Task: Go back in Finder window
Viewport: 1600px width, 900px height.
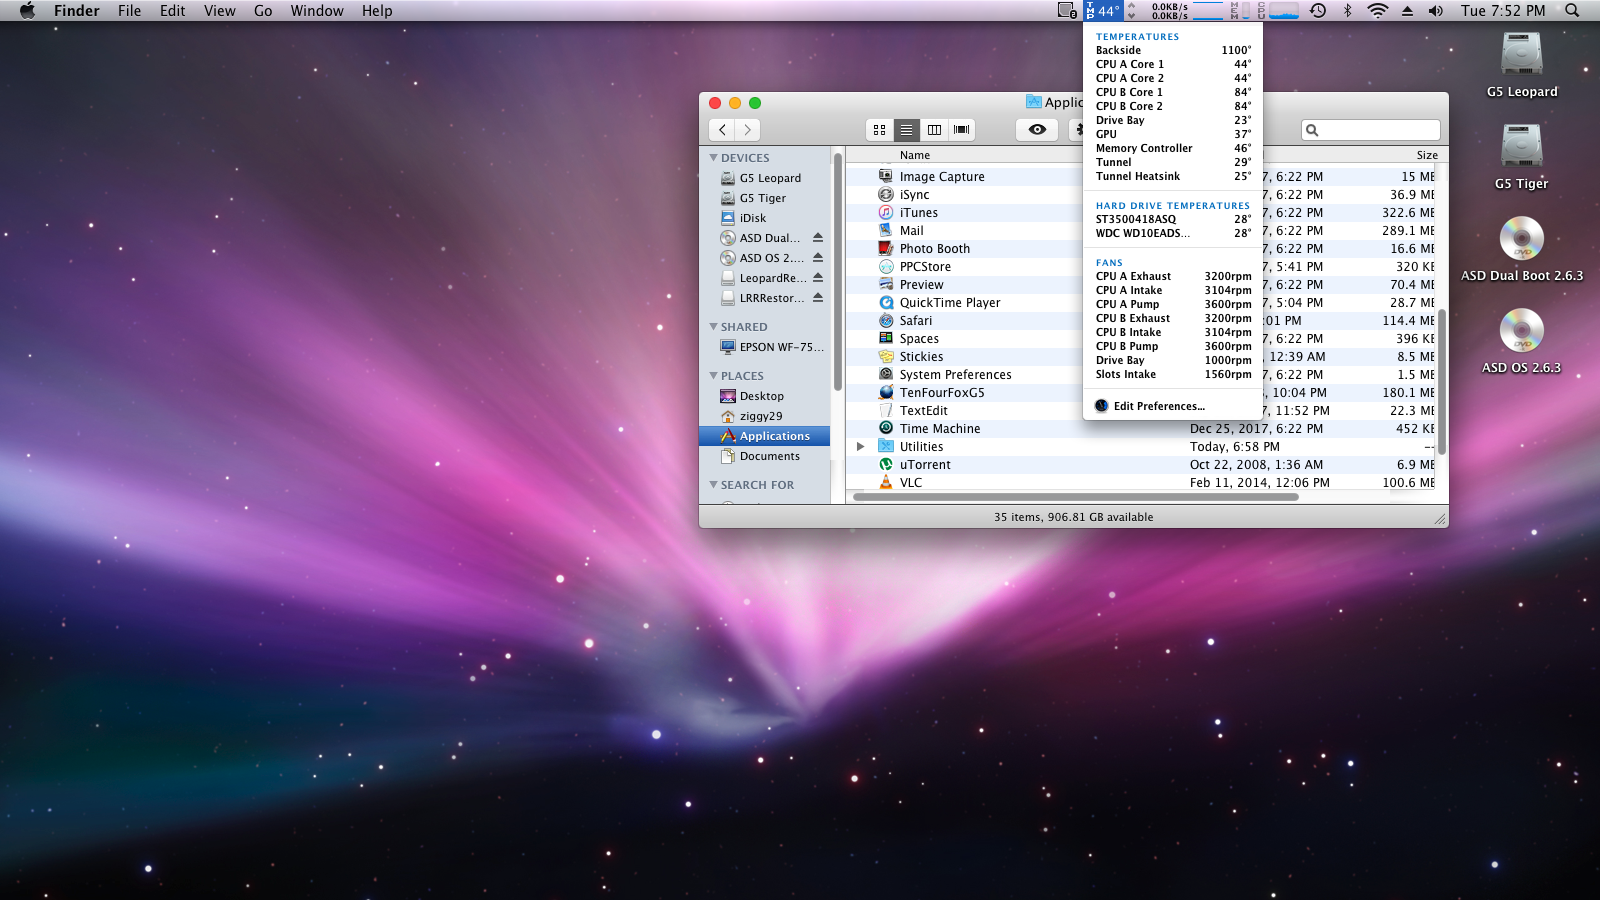Action: point(722,130)
